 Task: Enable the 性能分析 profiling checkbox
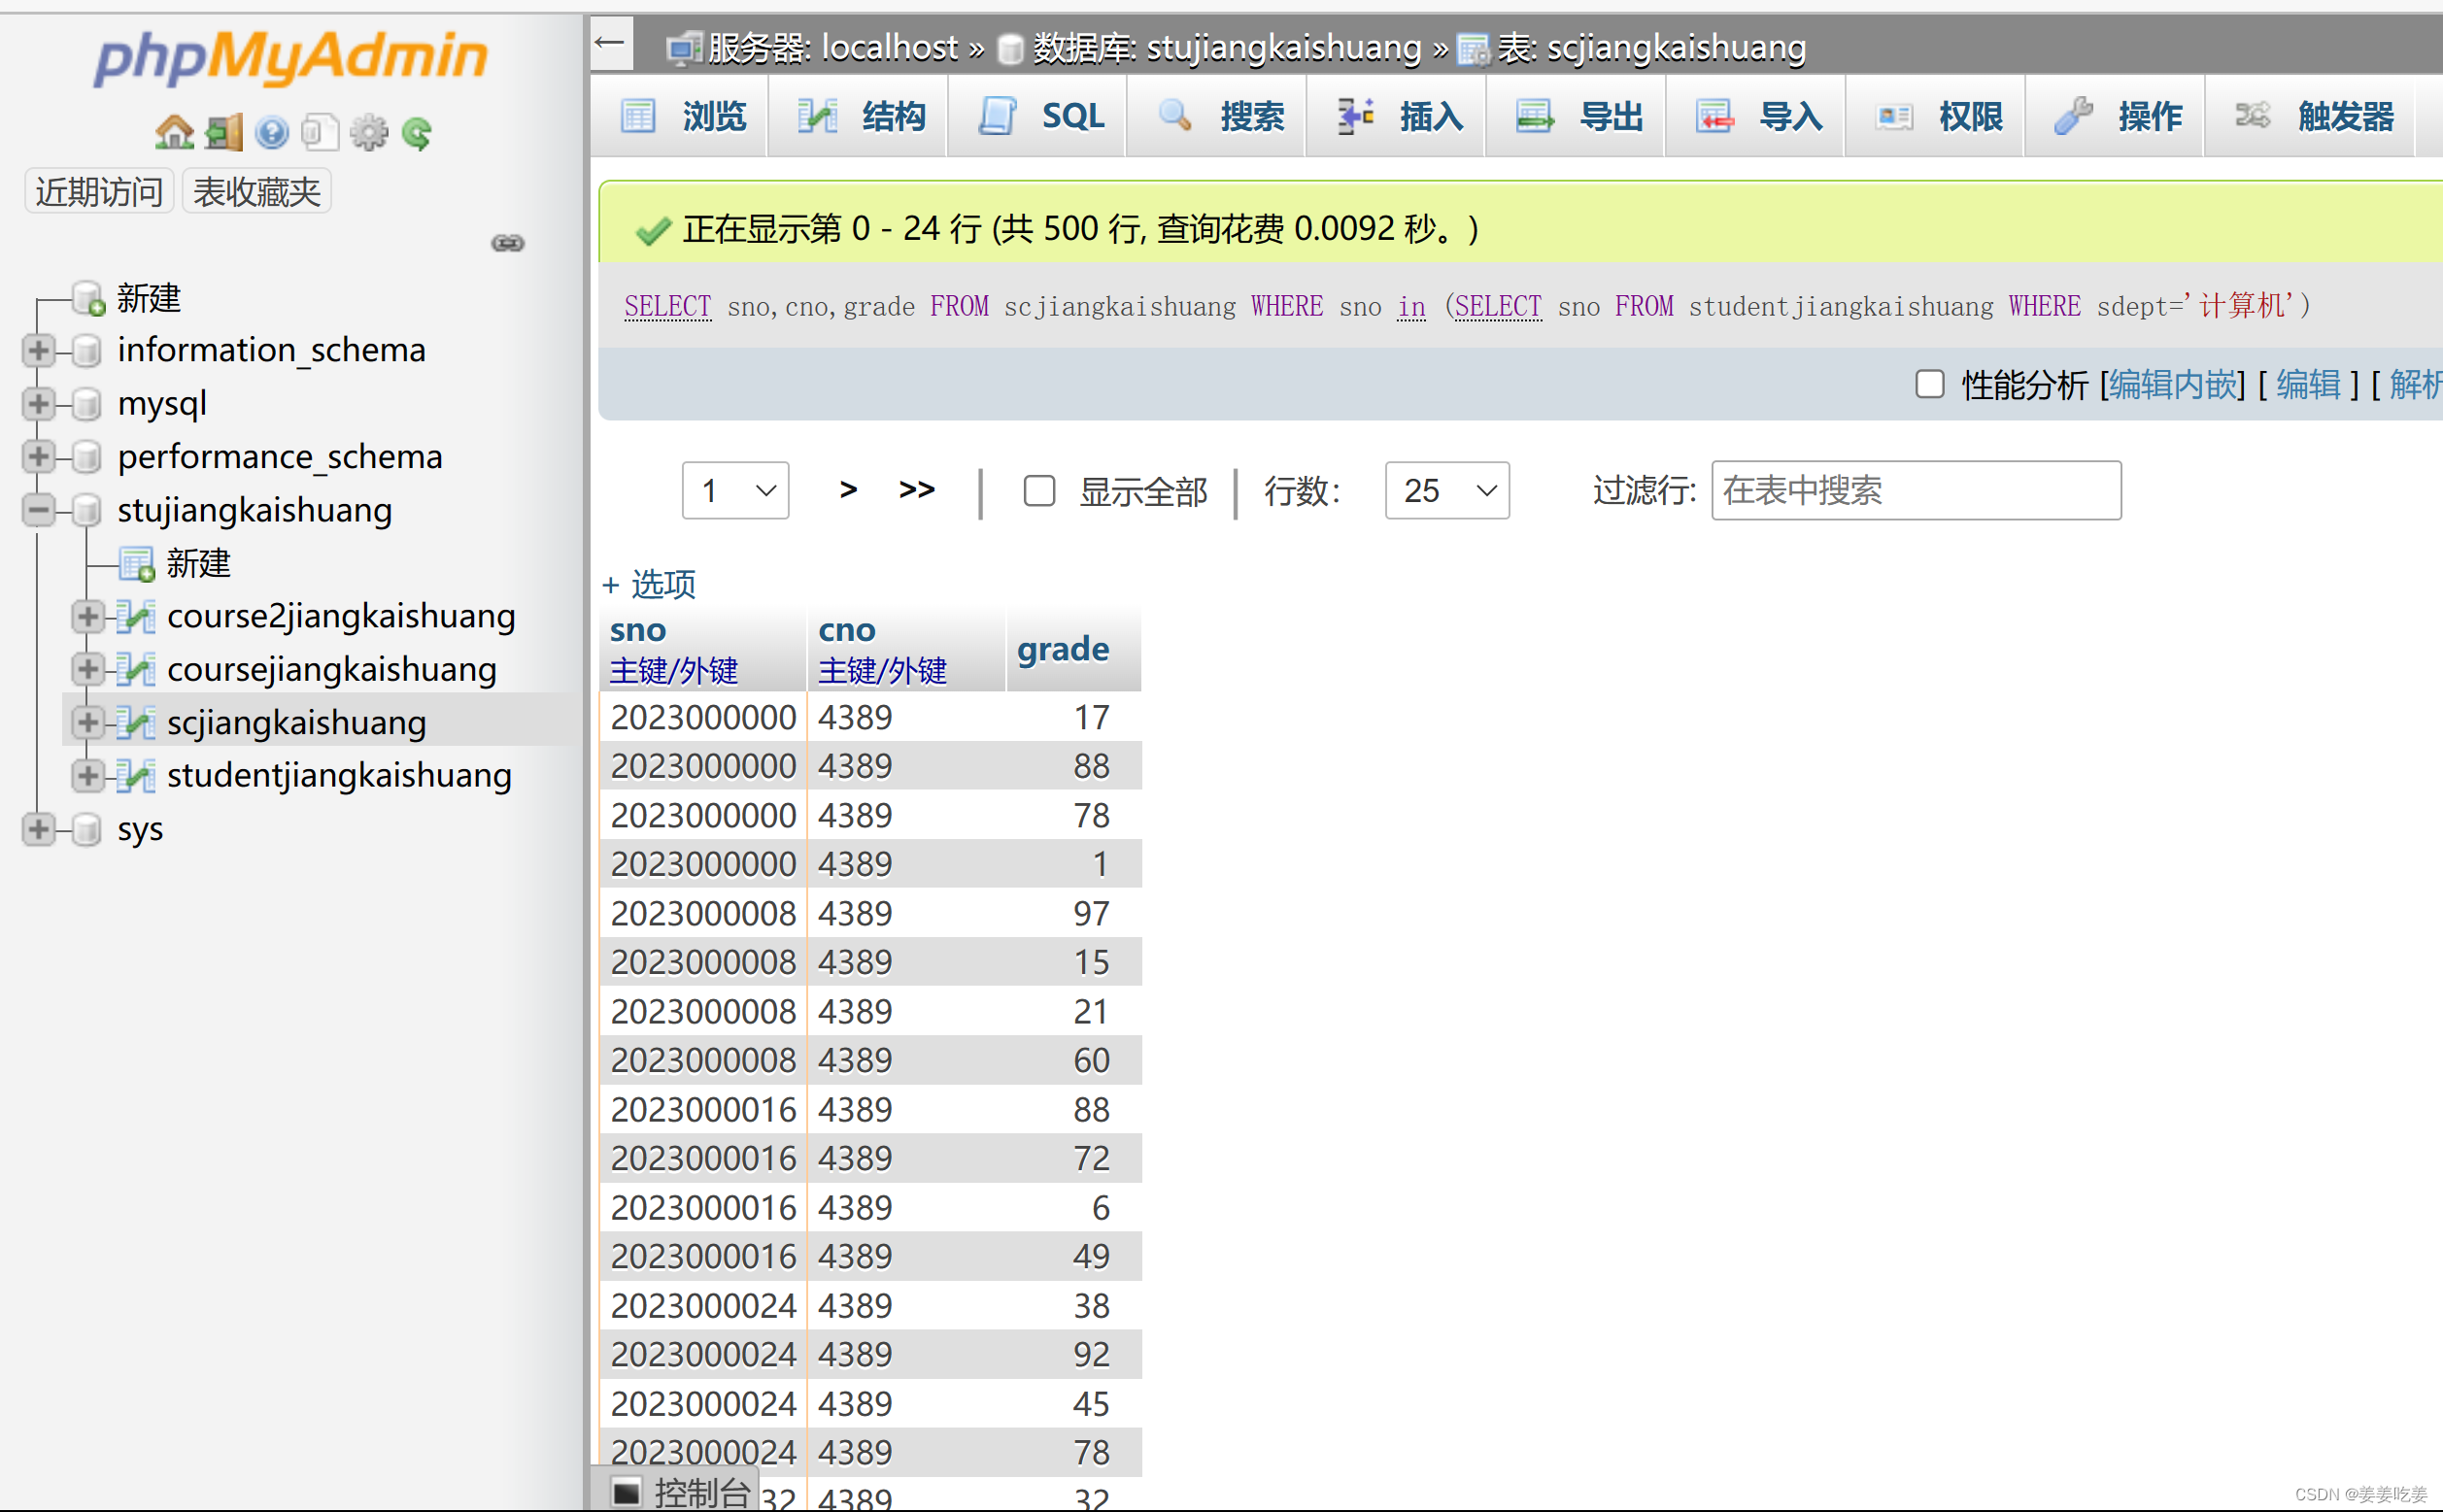1929,384
